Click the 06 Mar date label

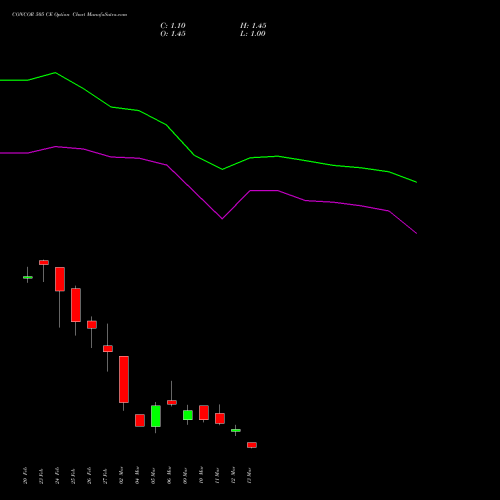[170, 476]
